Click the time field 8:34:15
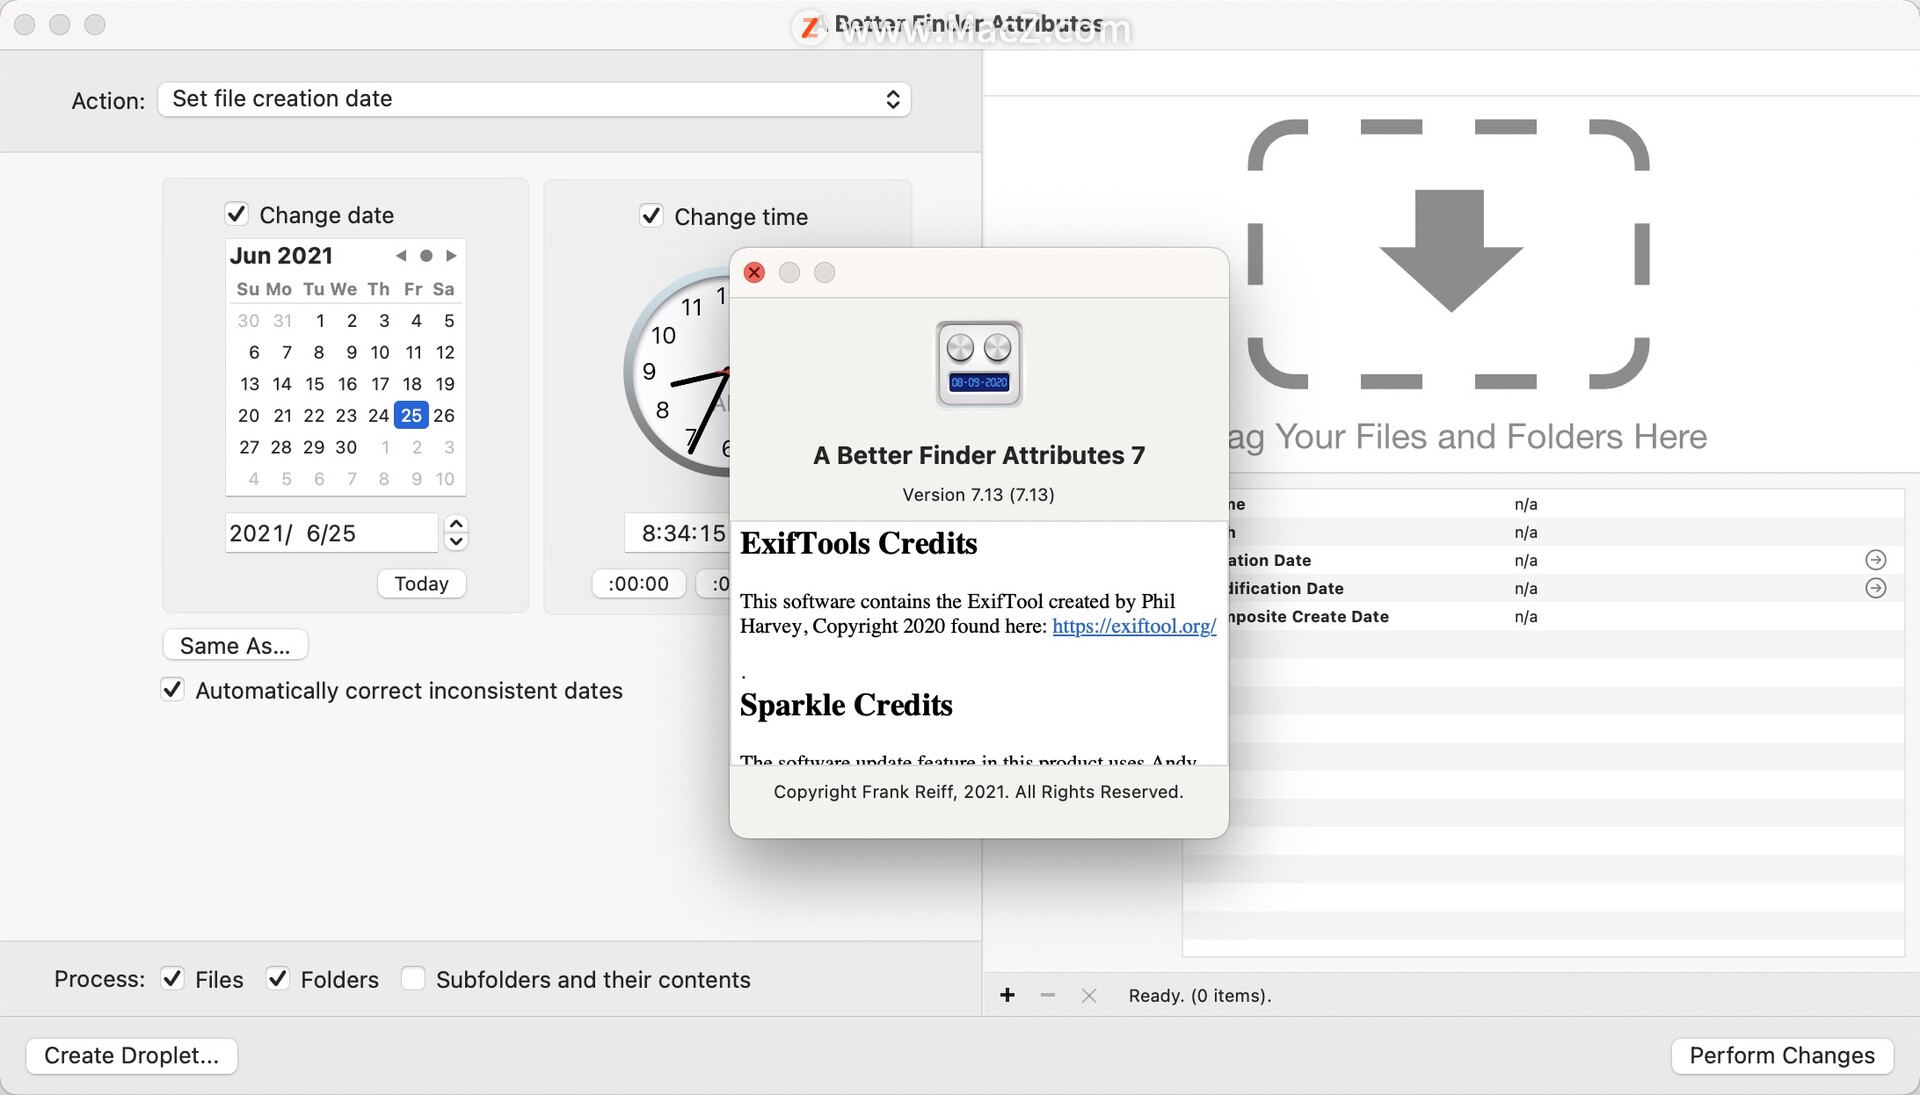 point(677,533)
